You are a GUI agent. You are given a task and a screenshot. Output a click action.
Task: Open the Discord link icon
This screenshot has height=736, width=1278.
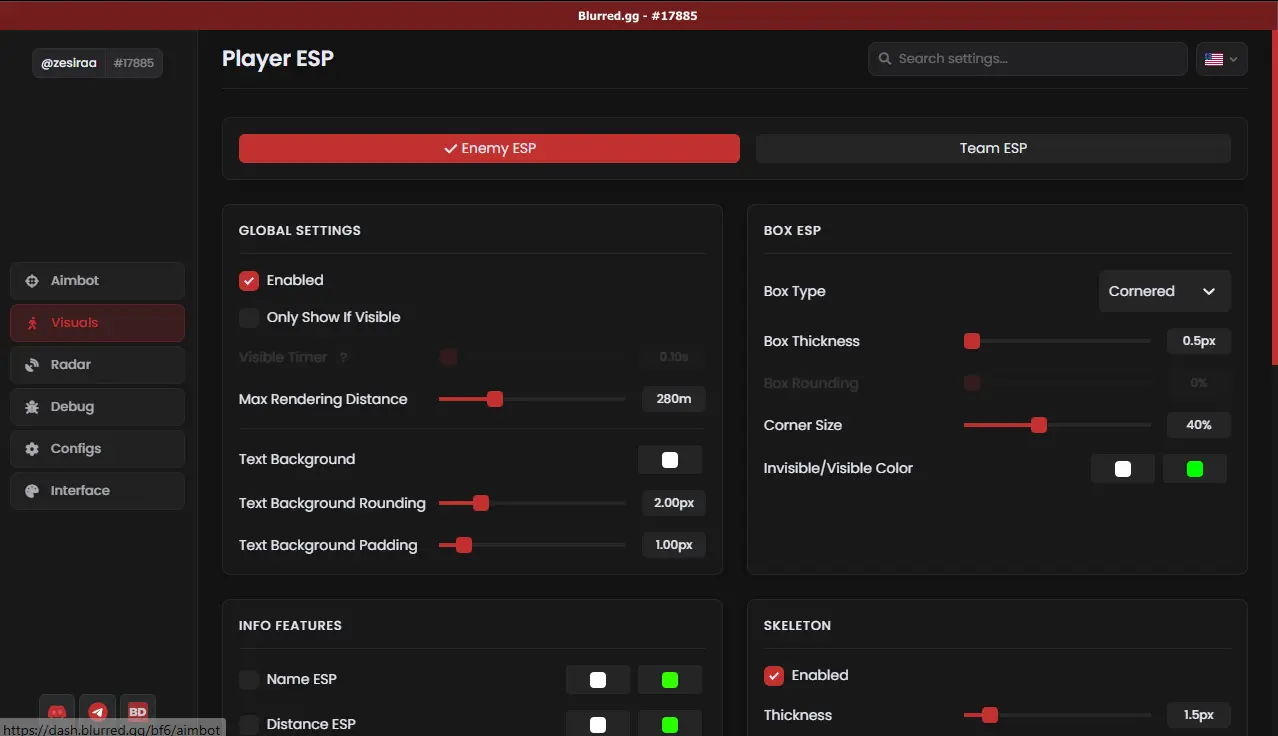(x=58, y=711)
